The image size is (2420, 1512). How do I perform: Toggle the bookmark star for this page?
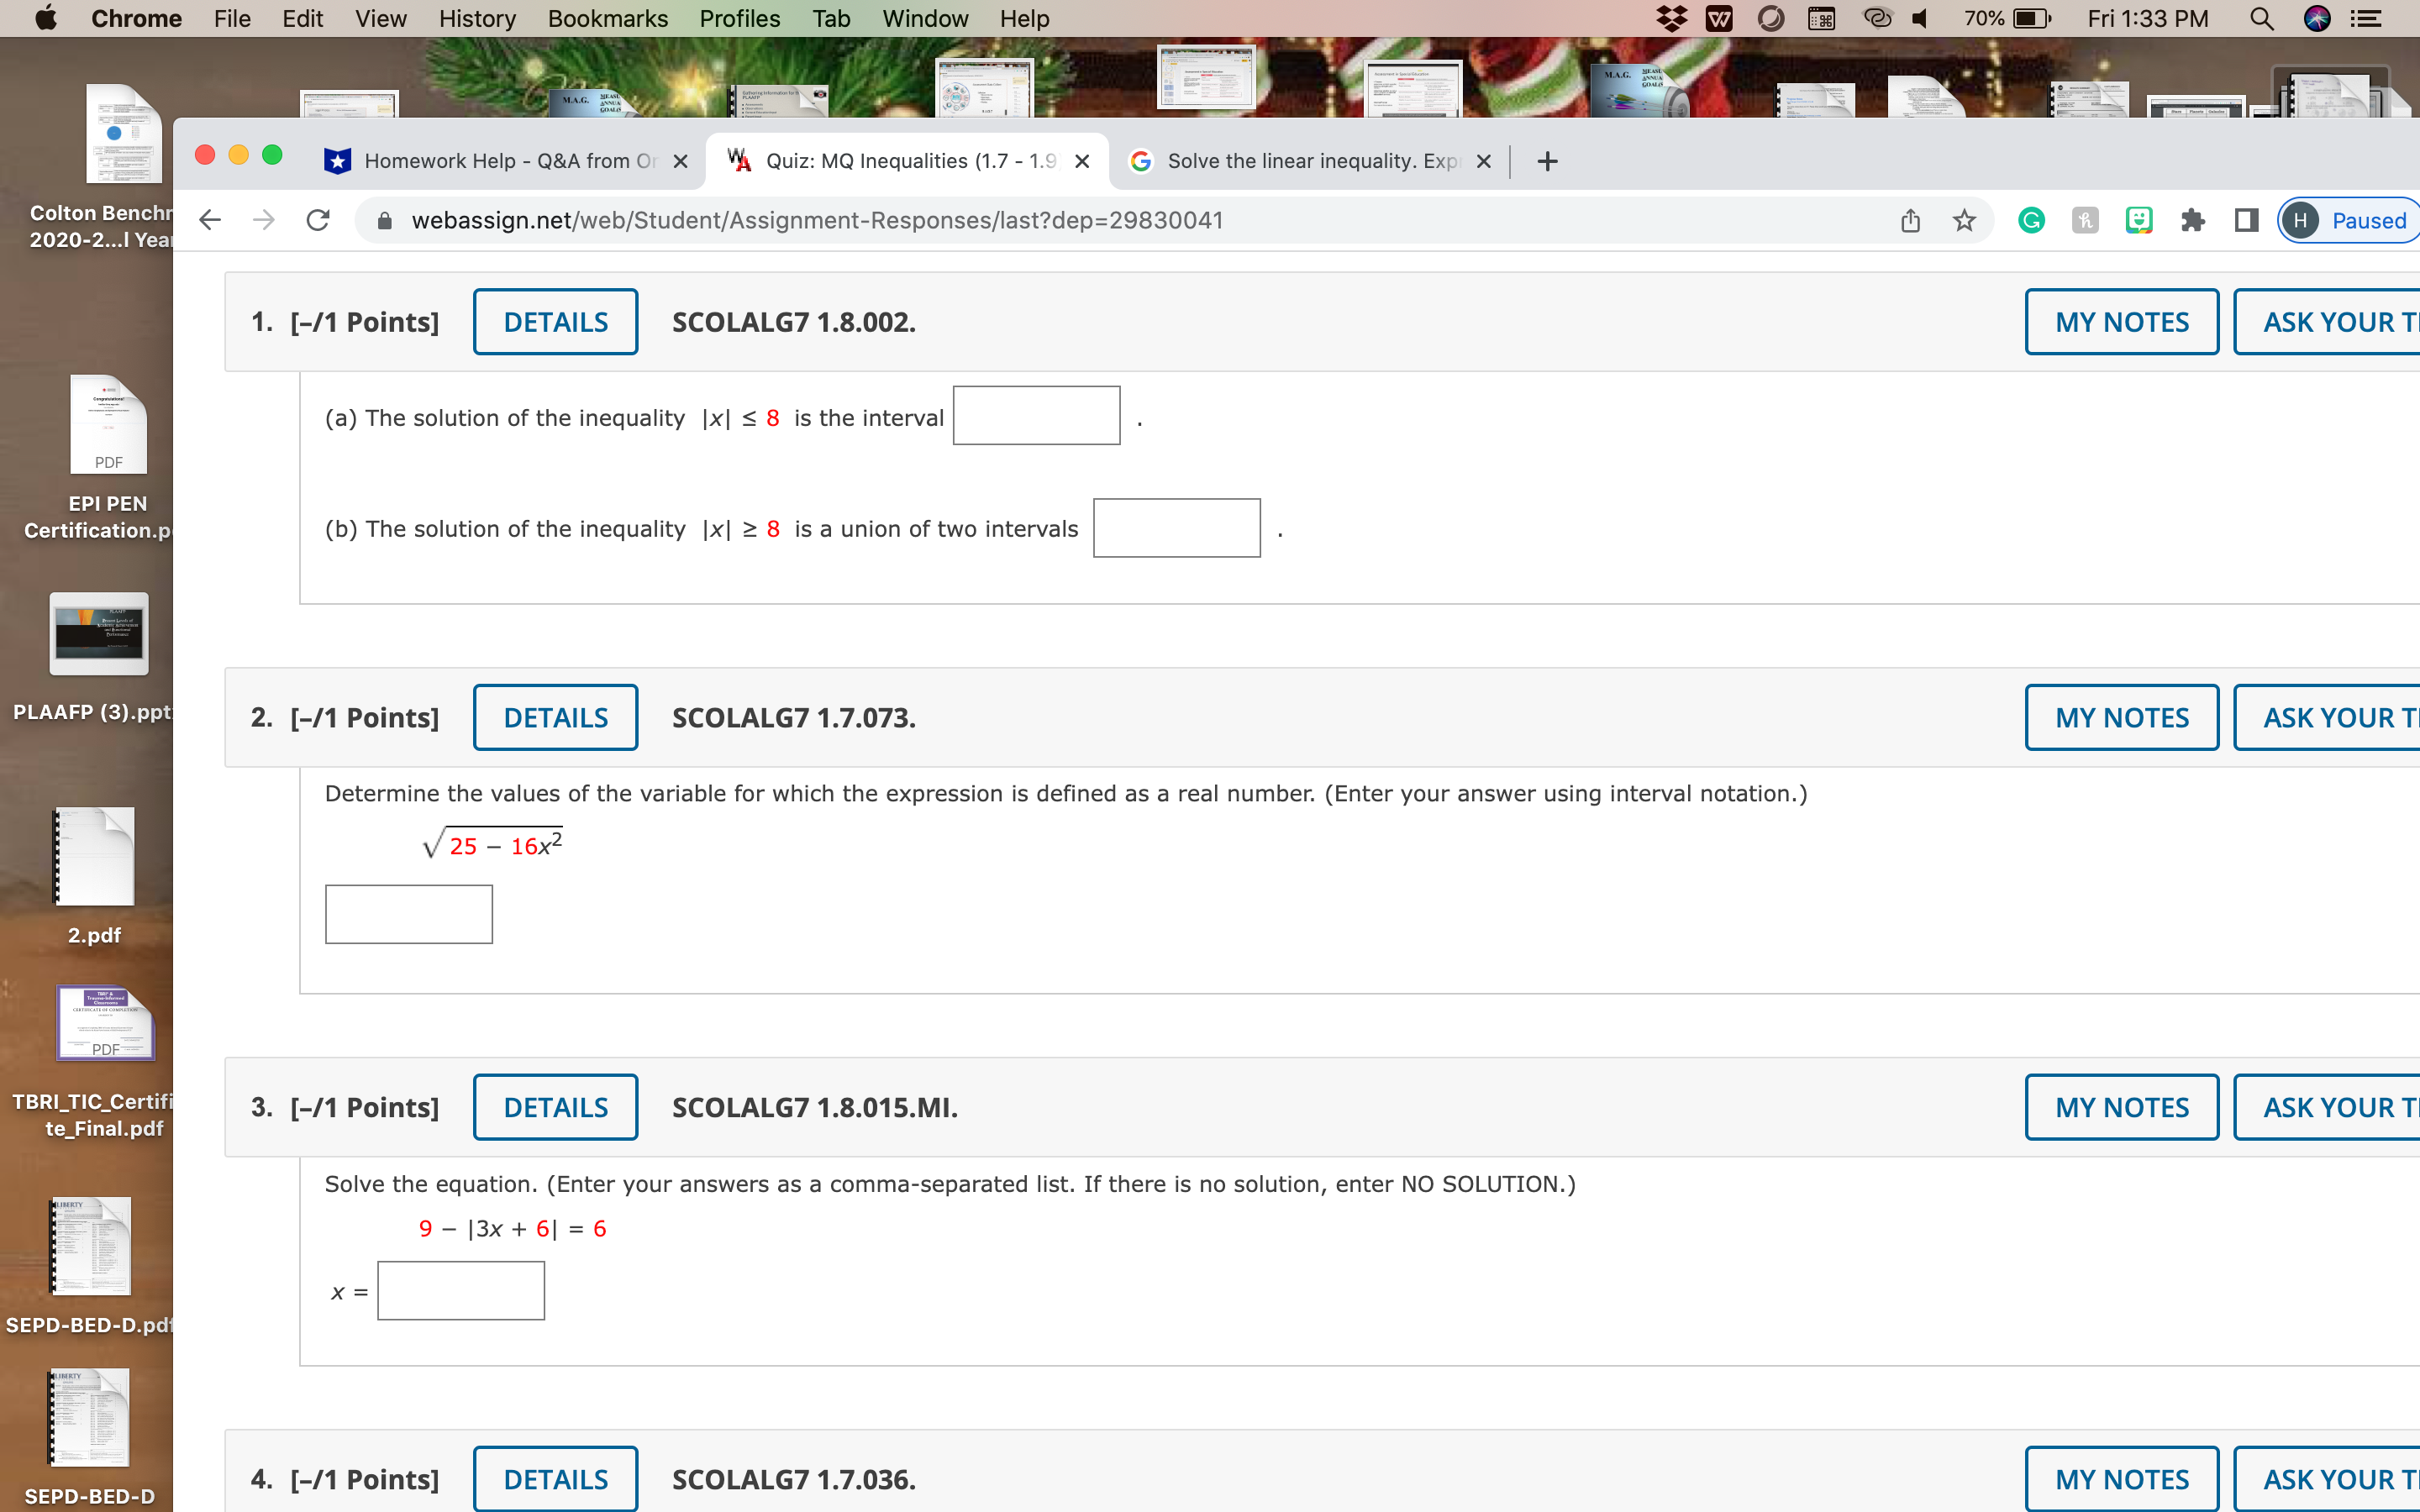click(1962, 220)
